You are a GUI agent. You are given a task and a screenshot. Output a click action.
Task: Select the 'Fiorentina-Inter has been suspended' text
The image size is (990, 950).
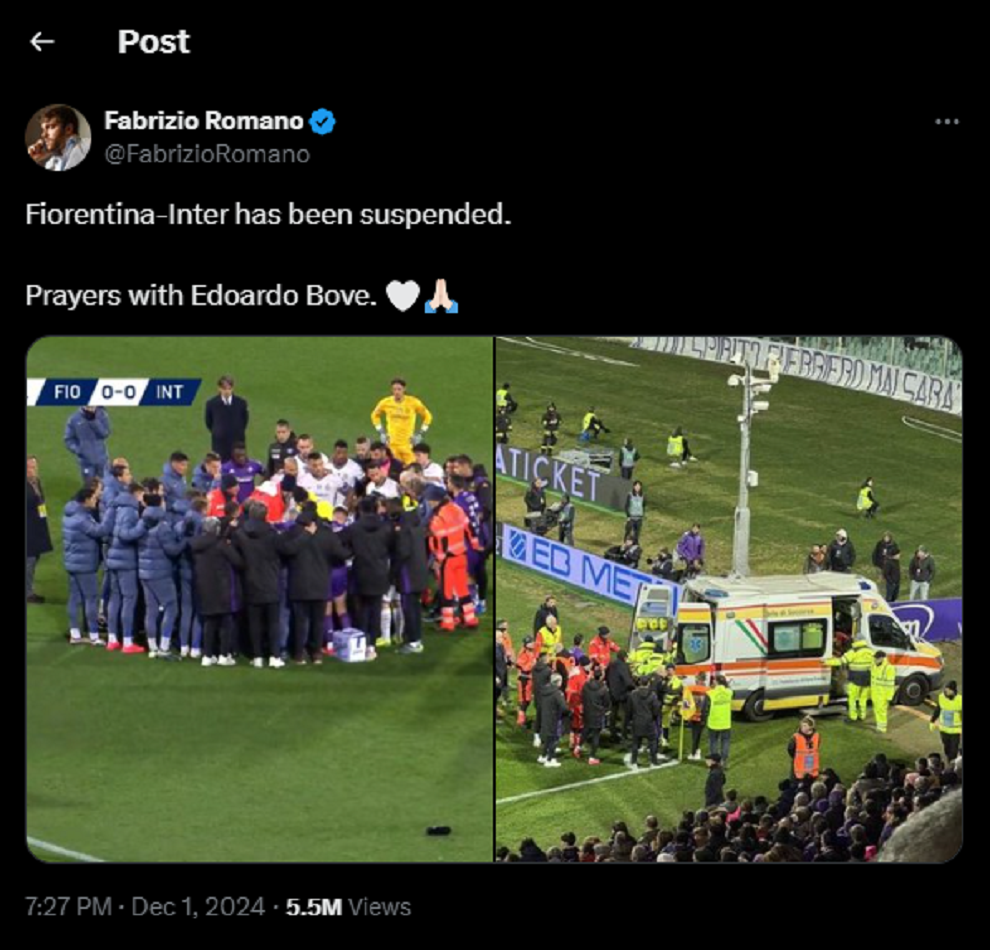tap(268, 215)
